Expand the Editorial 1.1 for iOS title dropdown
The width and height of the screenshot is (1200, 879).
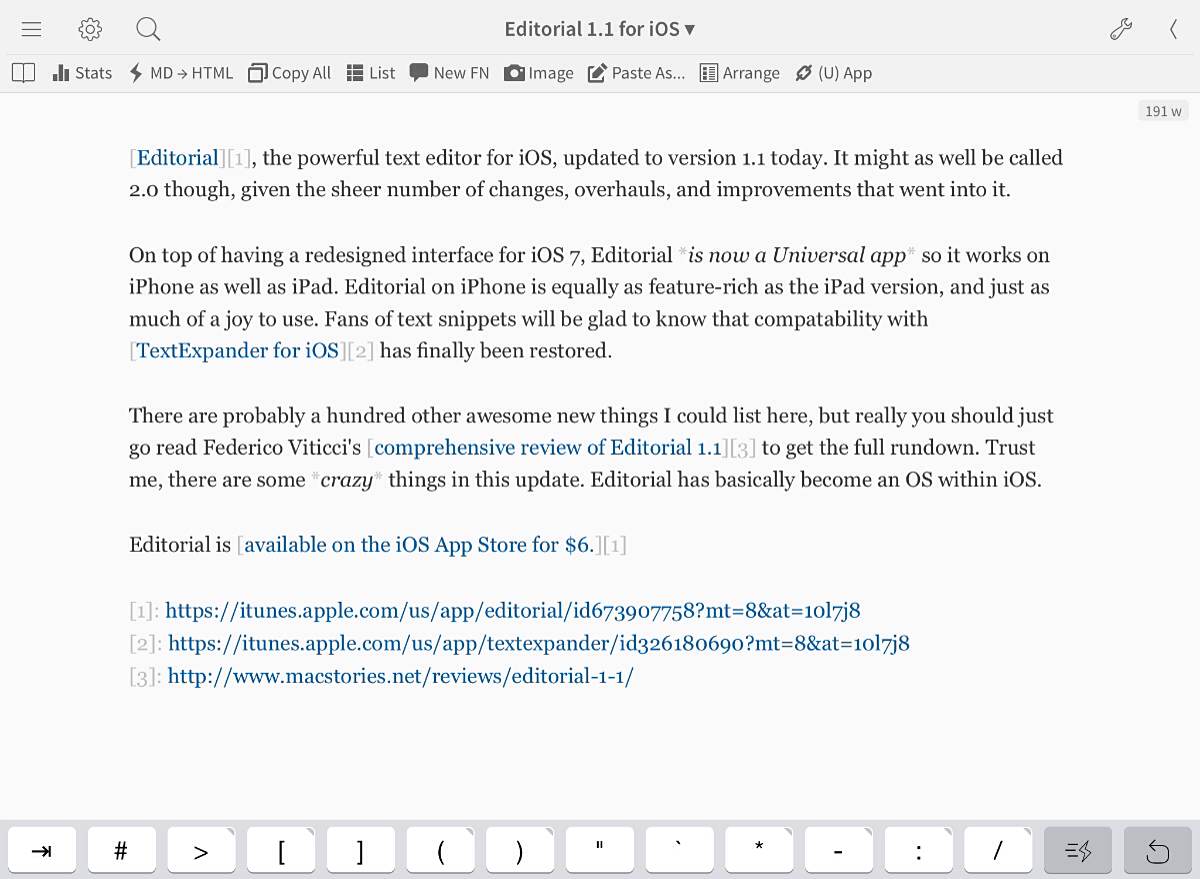[x=599, y=29]
